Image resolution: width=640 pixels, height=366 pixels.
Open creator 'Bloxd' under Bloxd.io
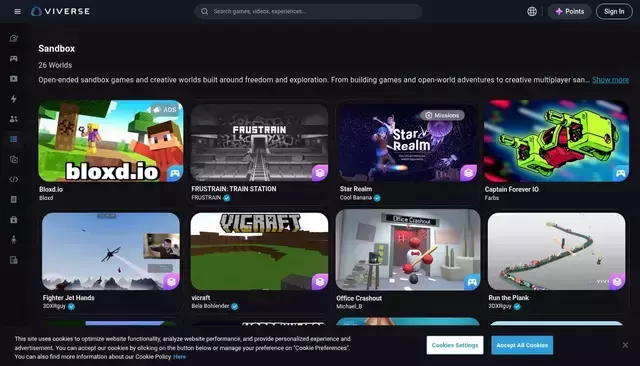point(46,198)
